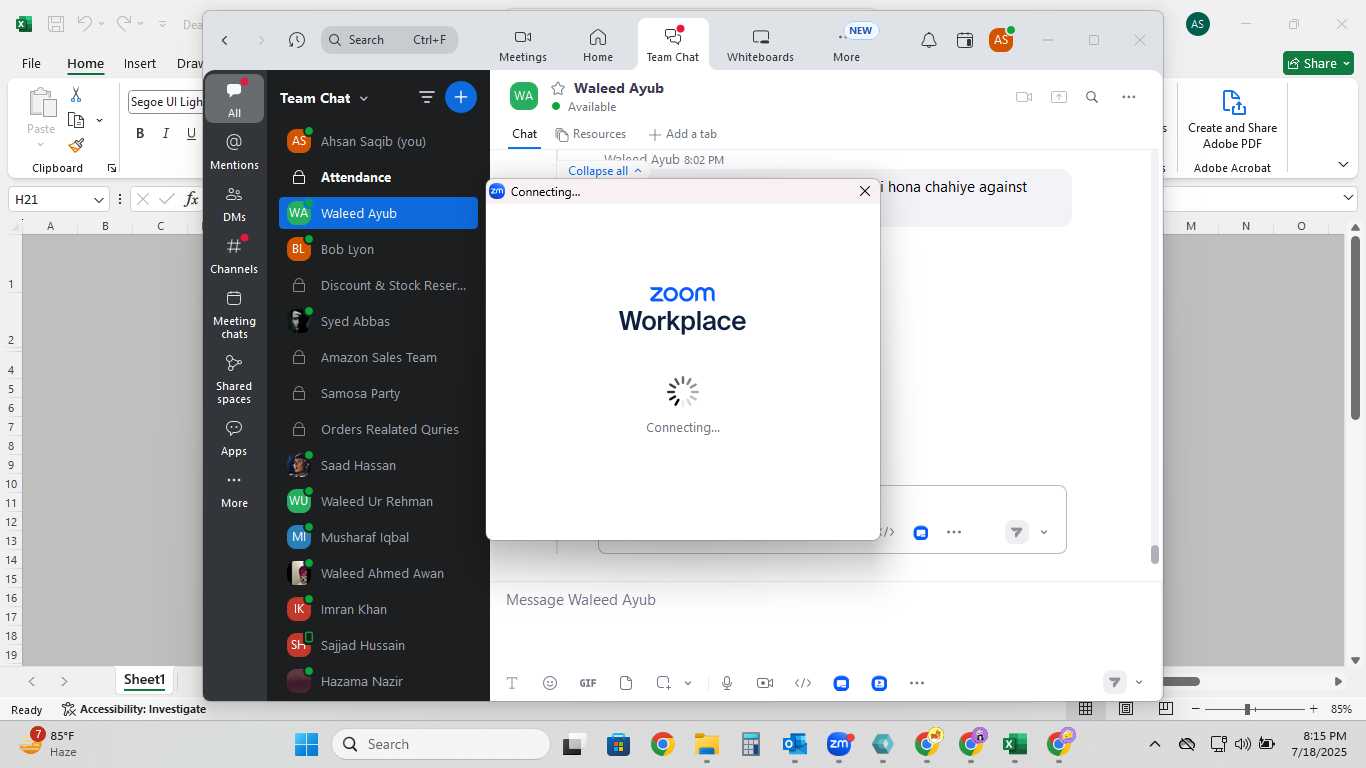Image resolution: width=1366 pixels, height=768 pixels.
Task: Open chat list filter icon
Action: (427, 97)
